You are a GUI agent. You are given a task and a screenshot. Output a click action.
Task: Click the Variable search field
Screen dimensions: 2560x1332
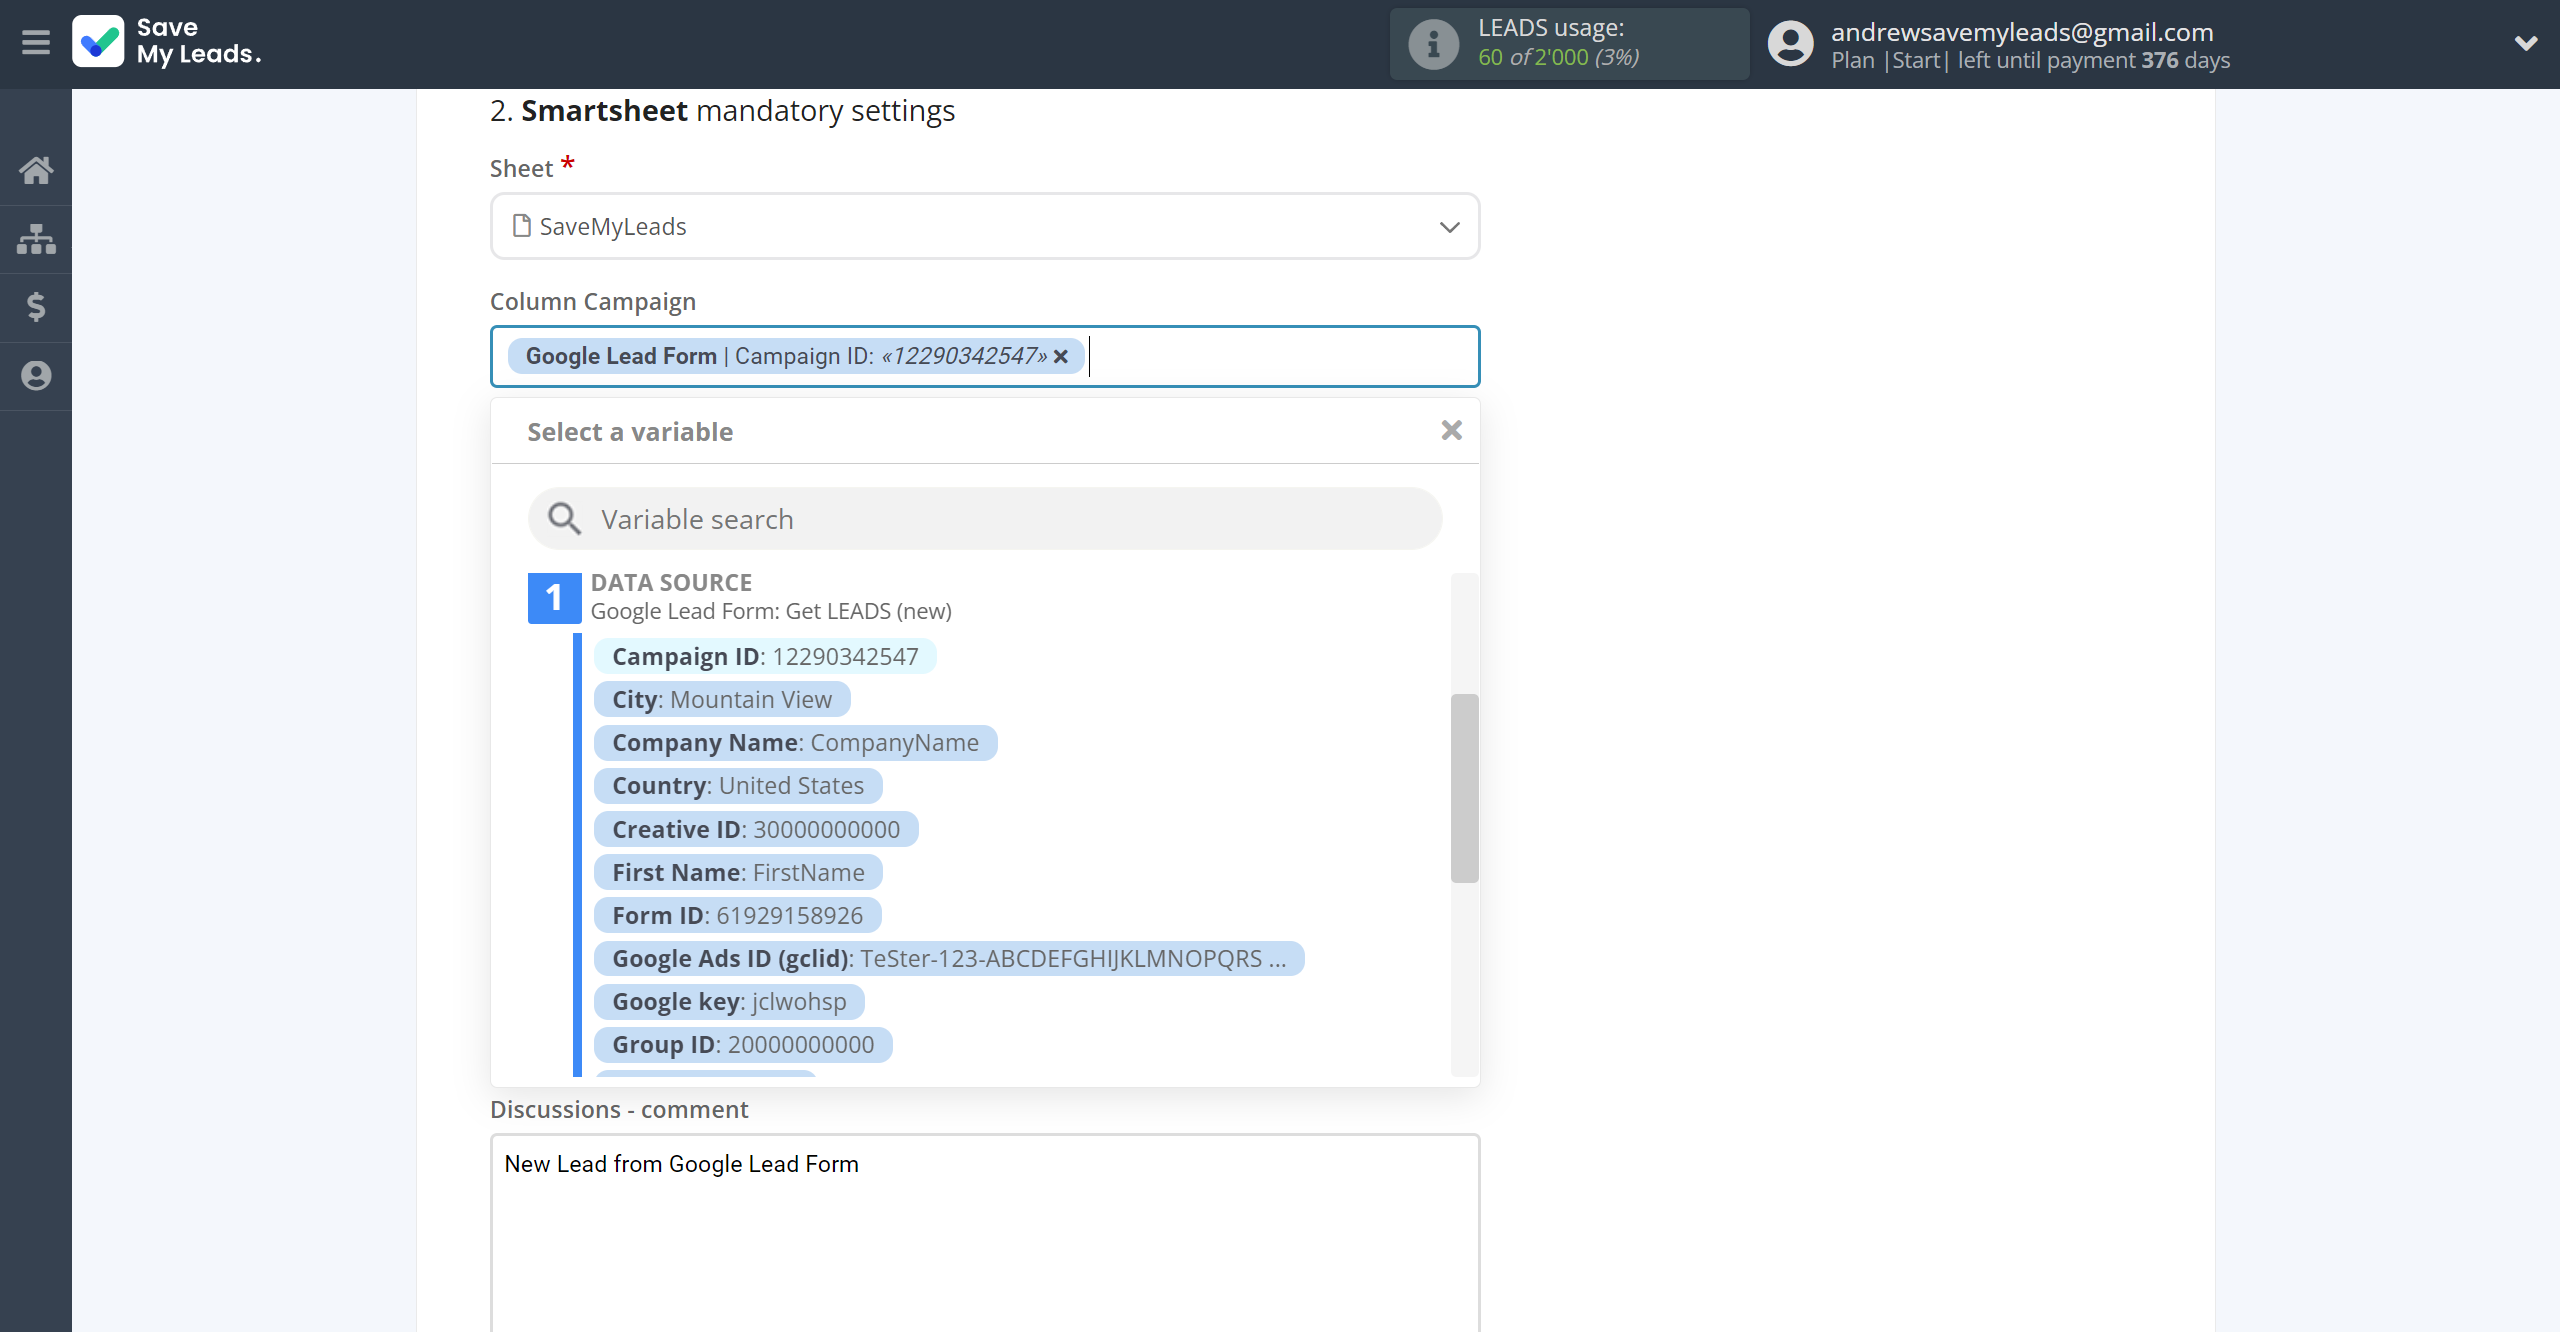(x=984, y=519)
